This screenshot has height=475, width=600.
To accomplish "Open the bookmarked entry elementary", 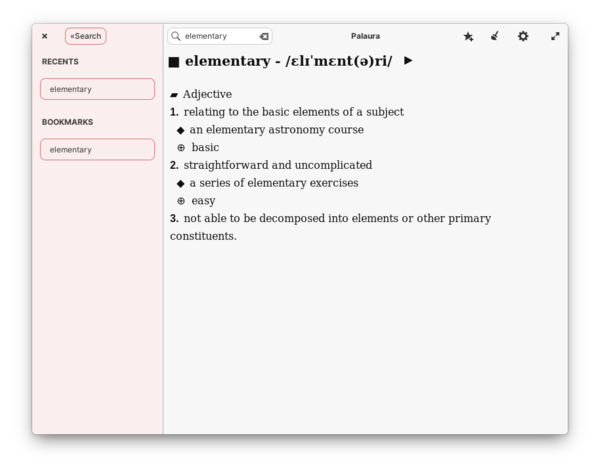I will pos(98,150).
